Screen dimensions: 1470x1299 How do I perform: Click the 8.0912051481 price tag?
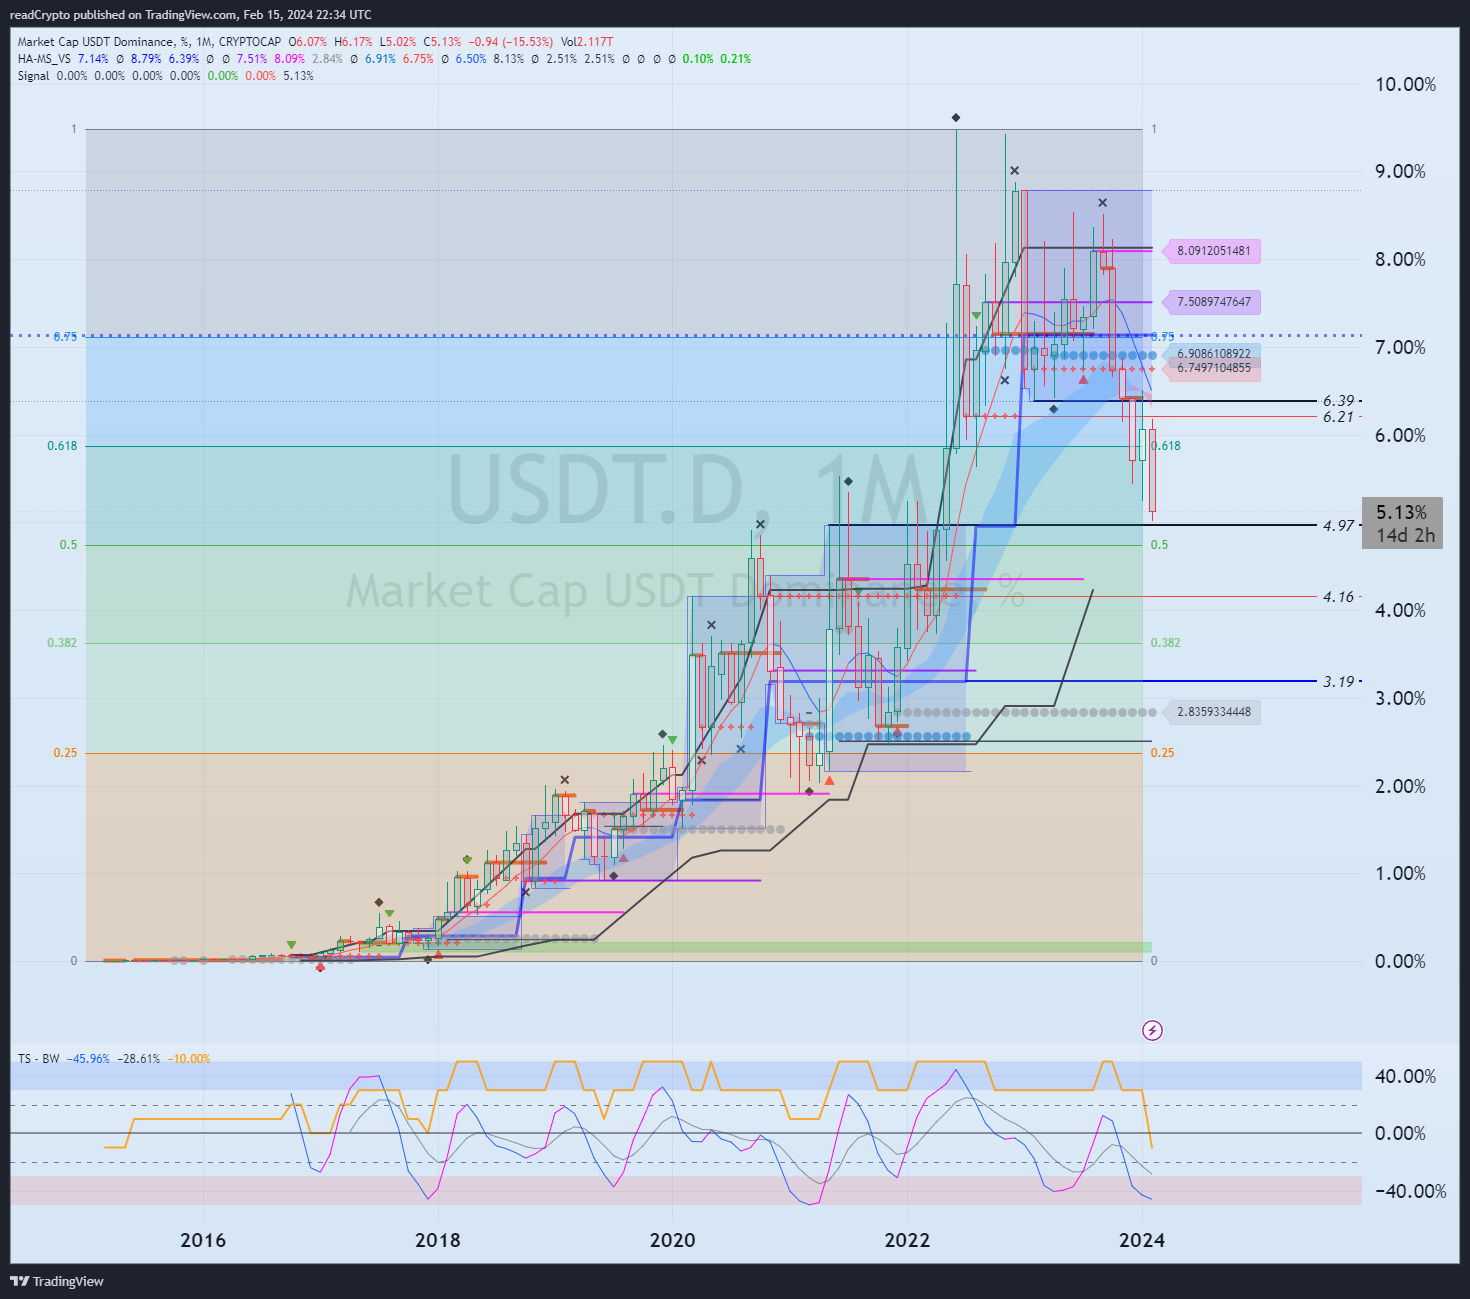[x=1213, y=251]
